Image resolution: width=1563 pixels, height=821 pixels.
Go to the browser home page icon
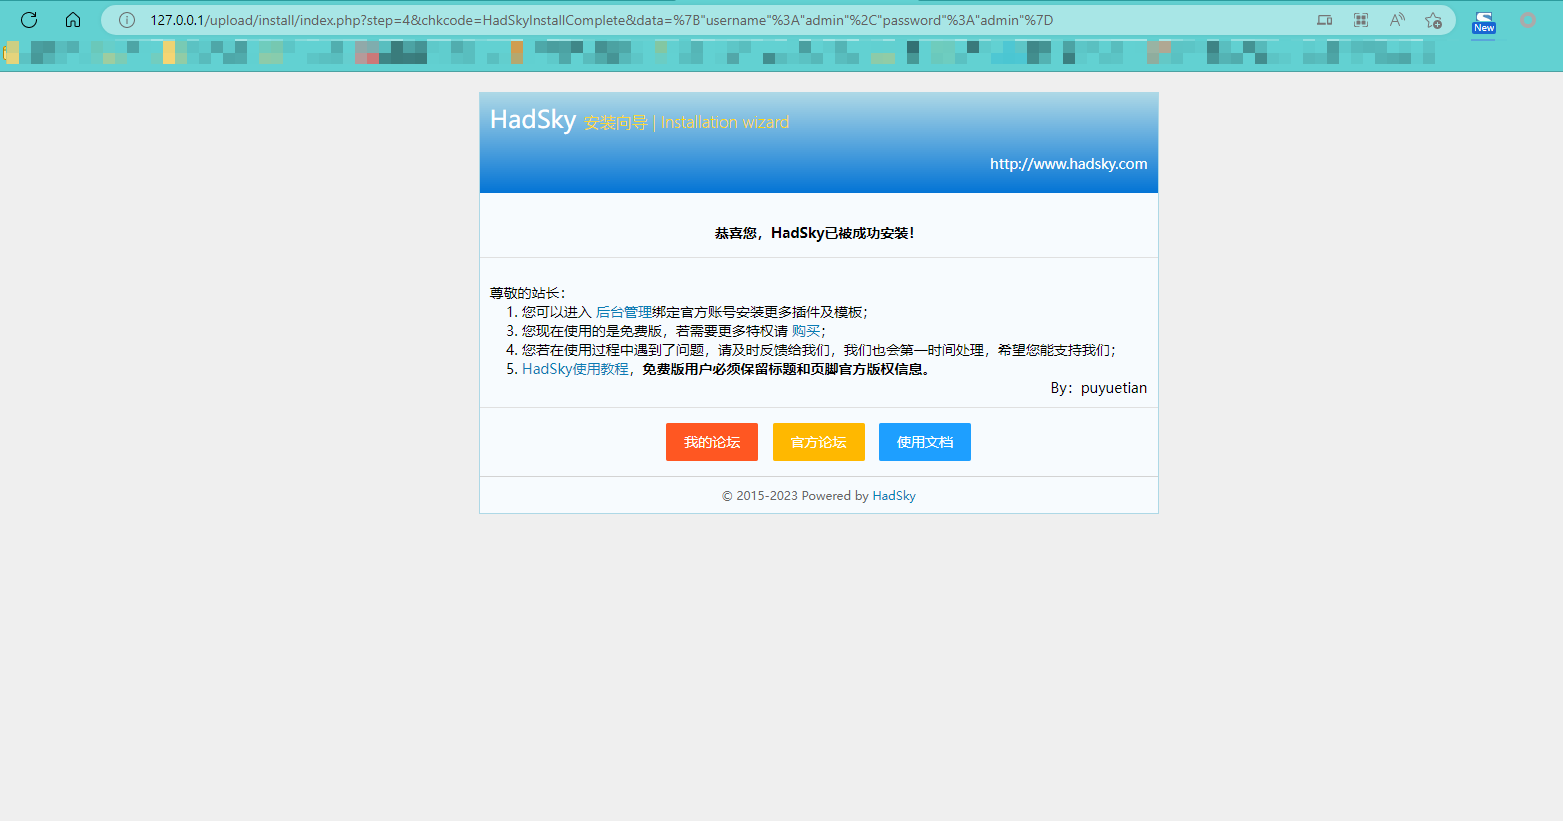[x=73, y=20]
